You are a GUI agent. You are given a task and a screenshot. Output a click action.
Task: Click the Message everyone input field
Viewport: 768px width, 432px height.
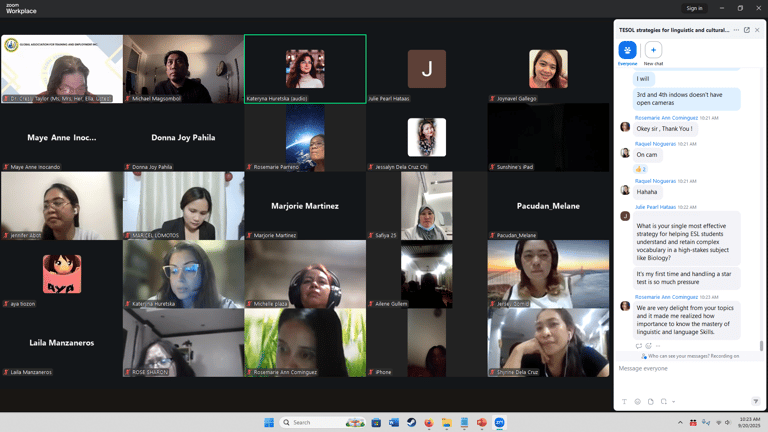[689, 368]
